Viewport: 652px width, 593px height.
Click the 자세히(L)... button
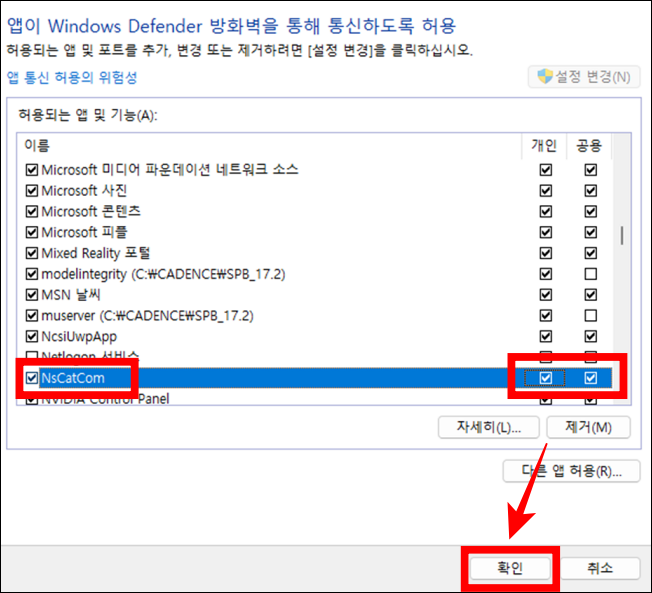pos(489,427)
